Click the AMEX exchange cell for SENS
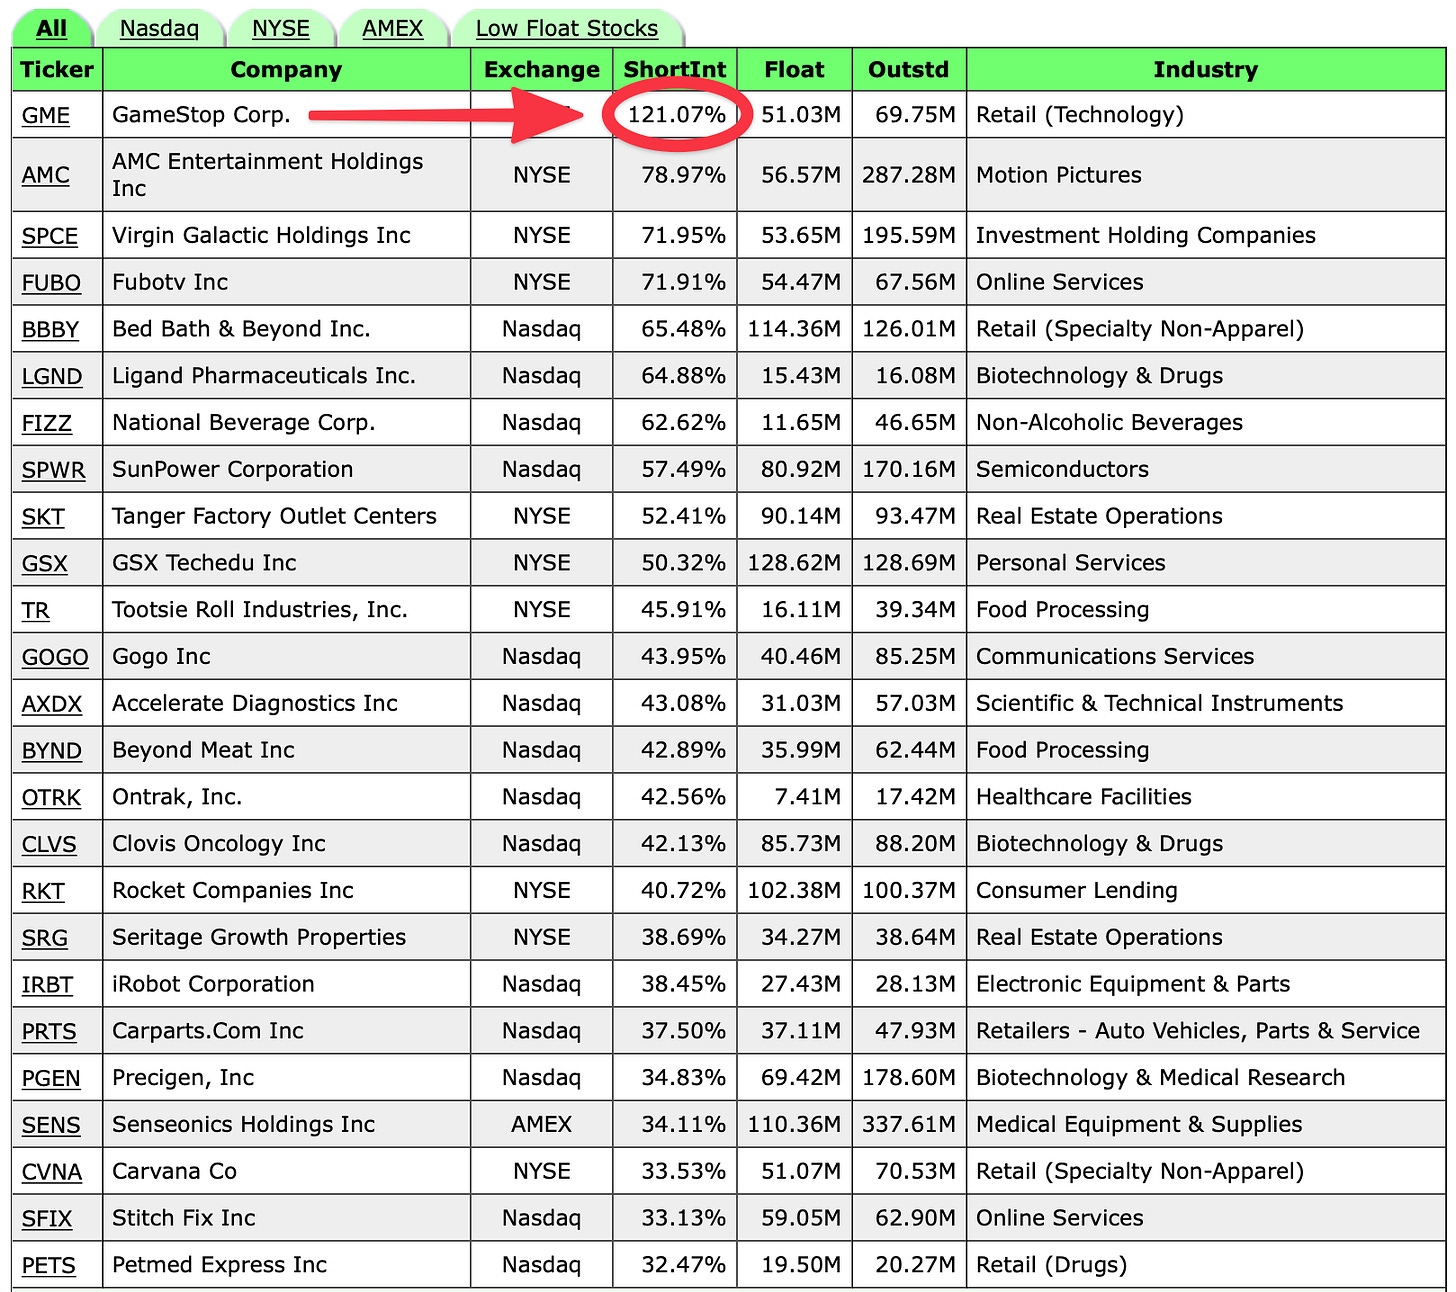 (542, 1126)
